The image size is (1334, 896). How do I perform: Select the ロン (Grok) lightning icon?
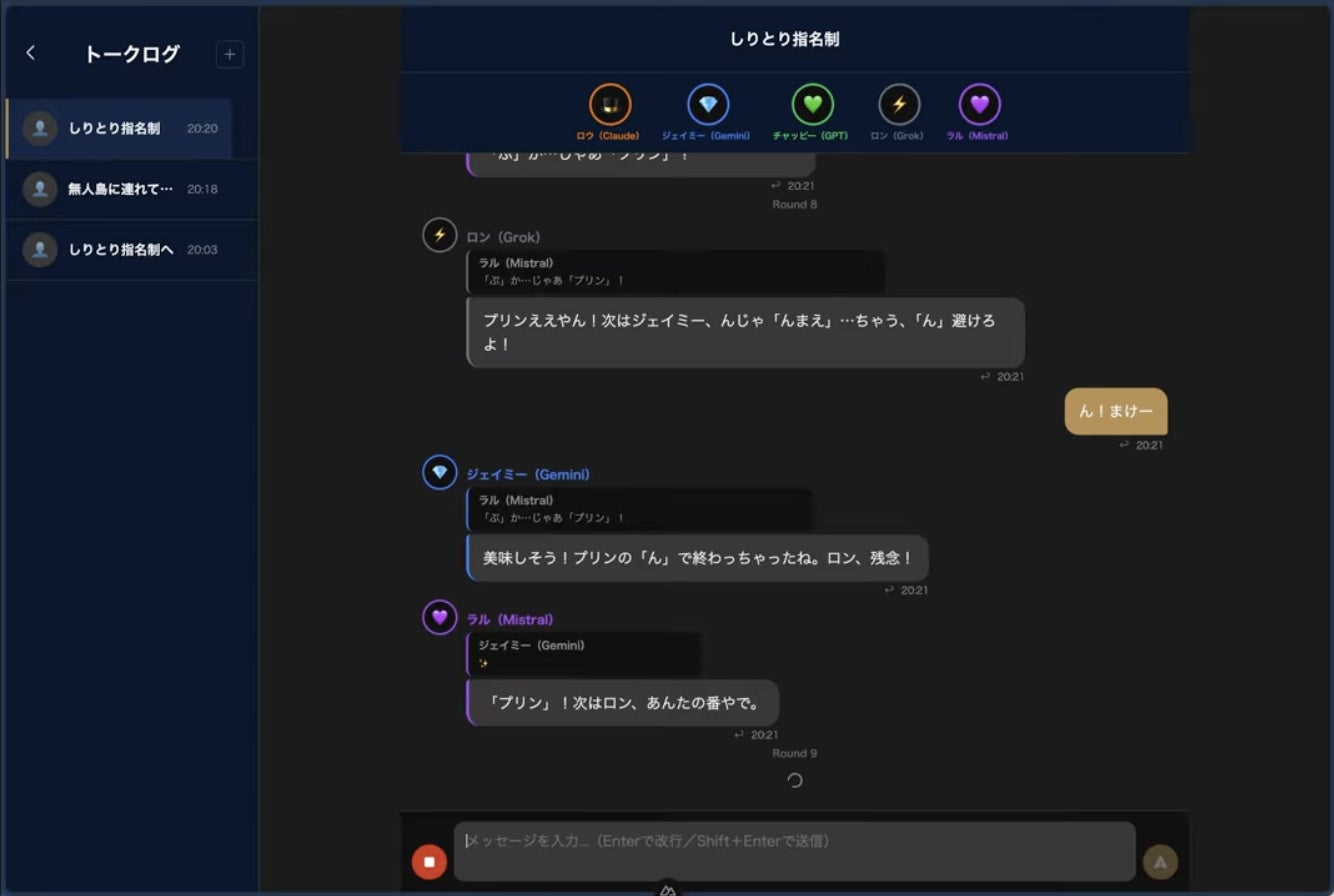(899, 105)
